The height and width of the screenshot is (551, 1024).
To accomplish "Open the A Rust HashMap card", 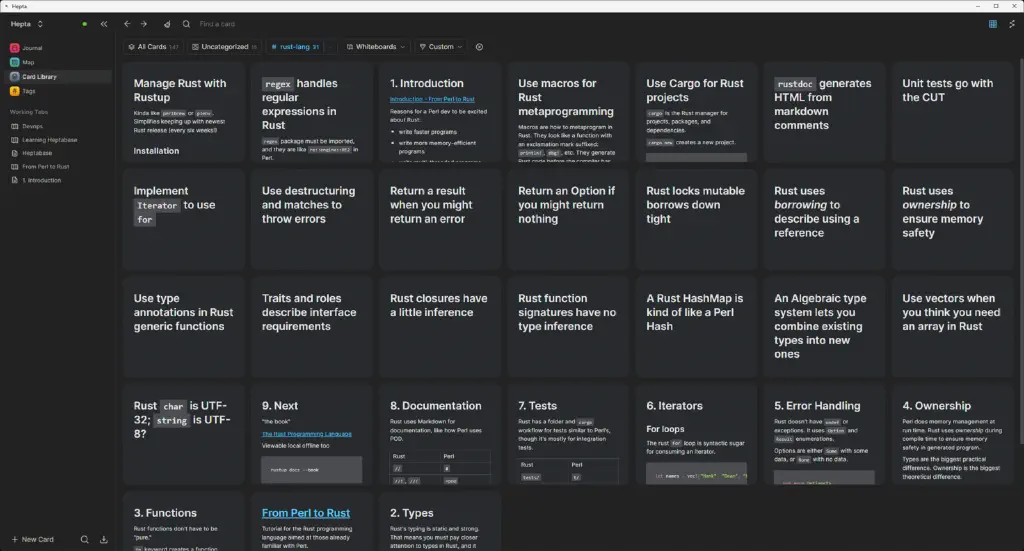I will pos(696,326).
